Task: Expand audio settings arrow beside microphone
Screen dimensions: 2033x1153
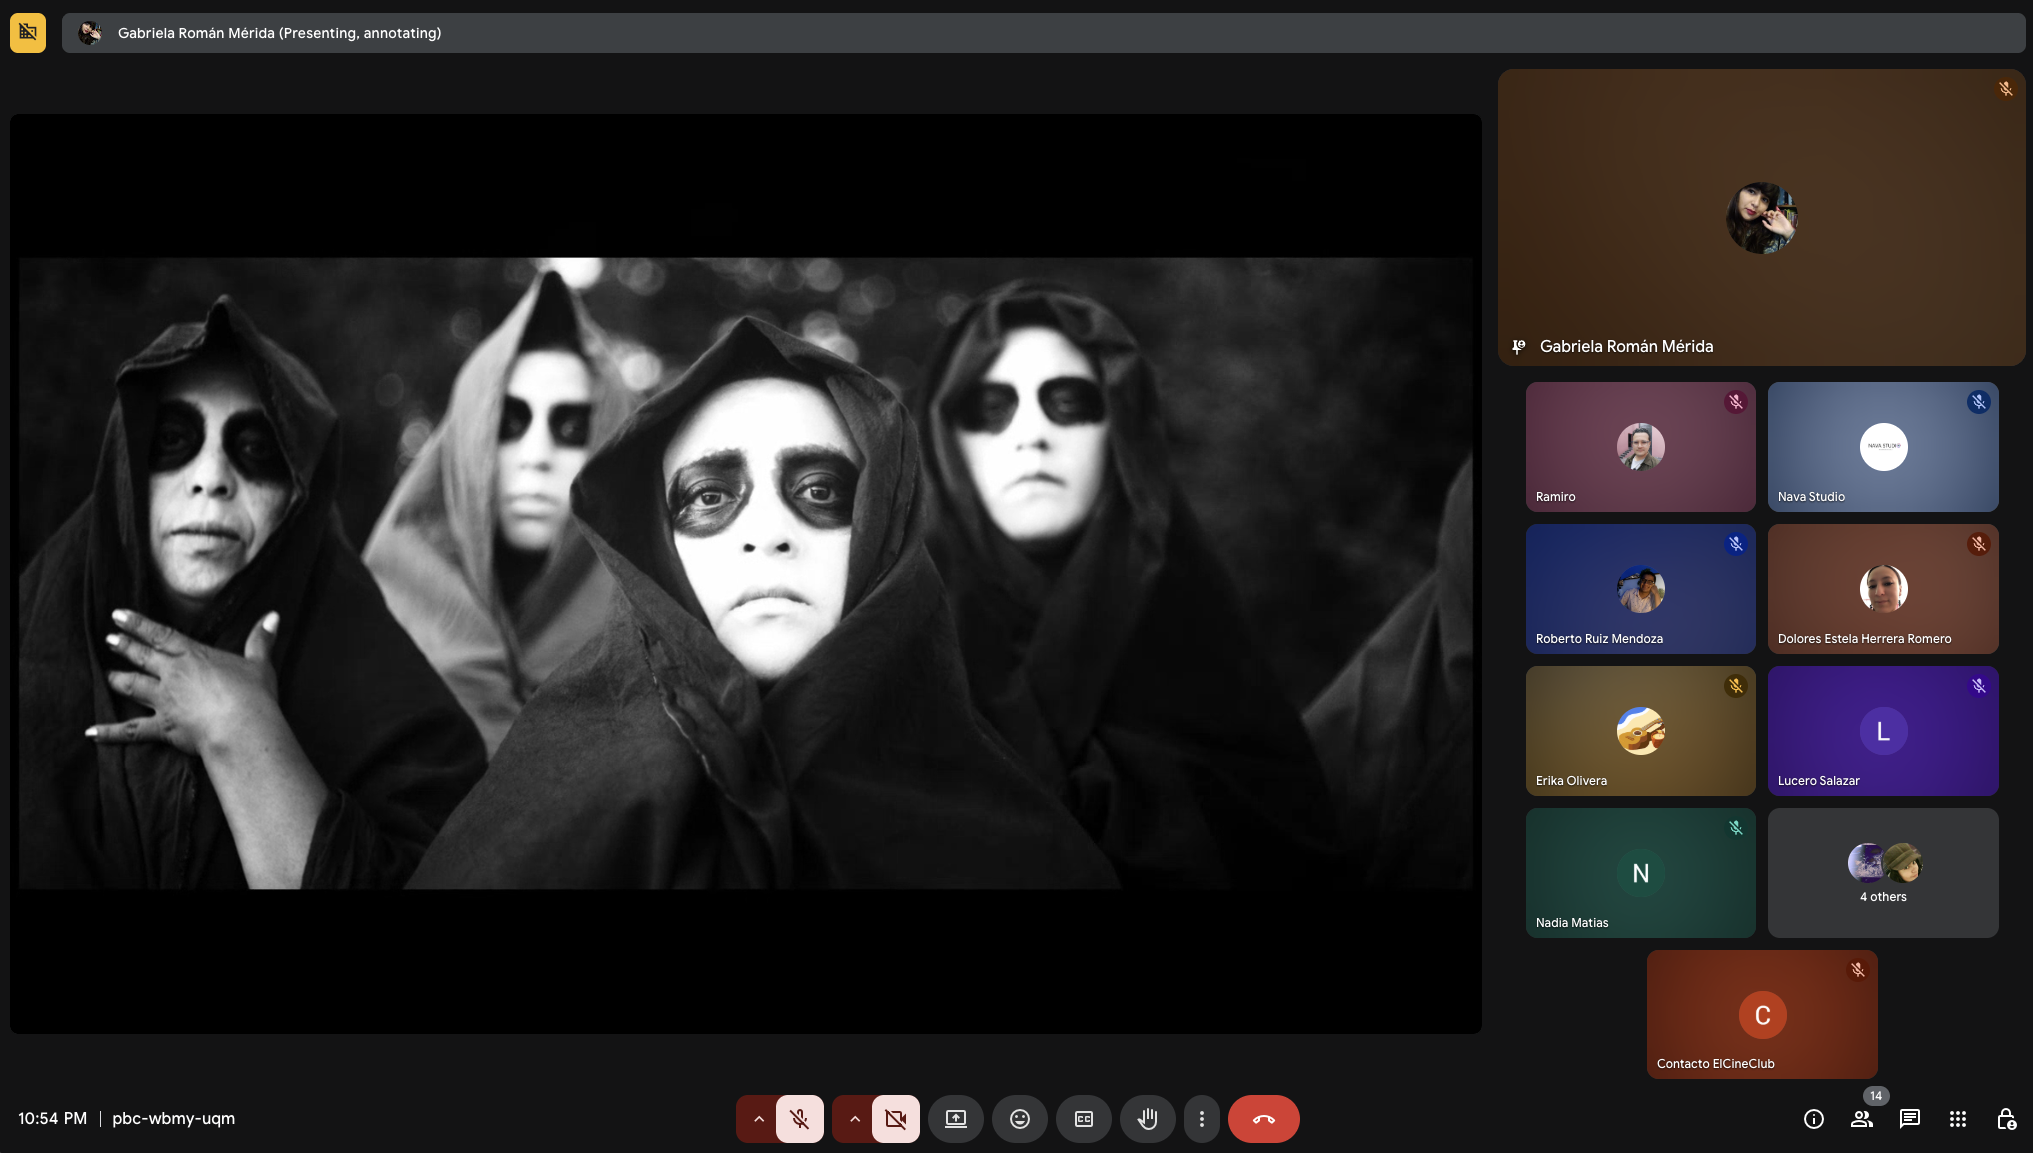Action: 758,1119
